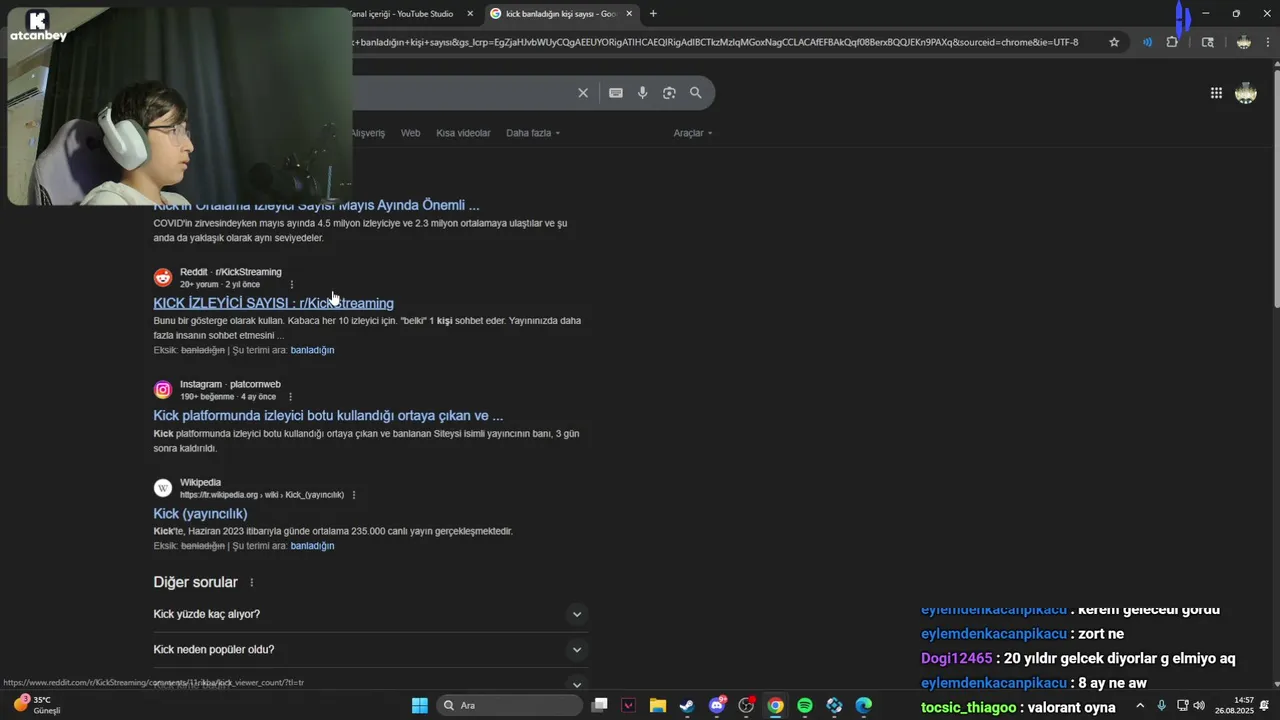The image size is (1280, 720).
Task: Expand the Araçlar tools dropdown
Action: pos(693,133)
